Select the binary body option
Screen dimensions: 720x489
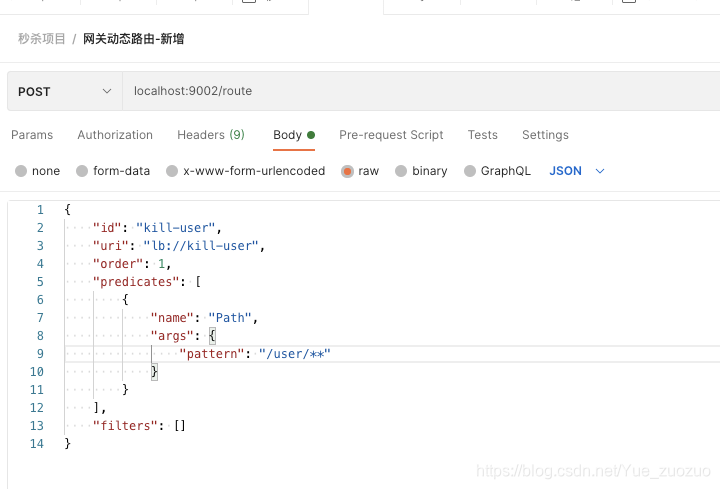click(401, 171)
